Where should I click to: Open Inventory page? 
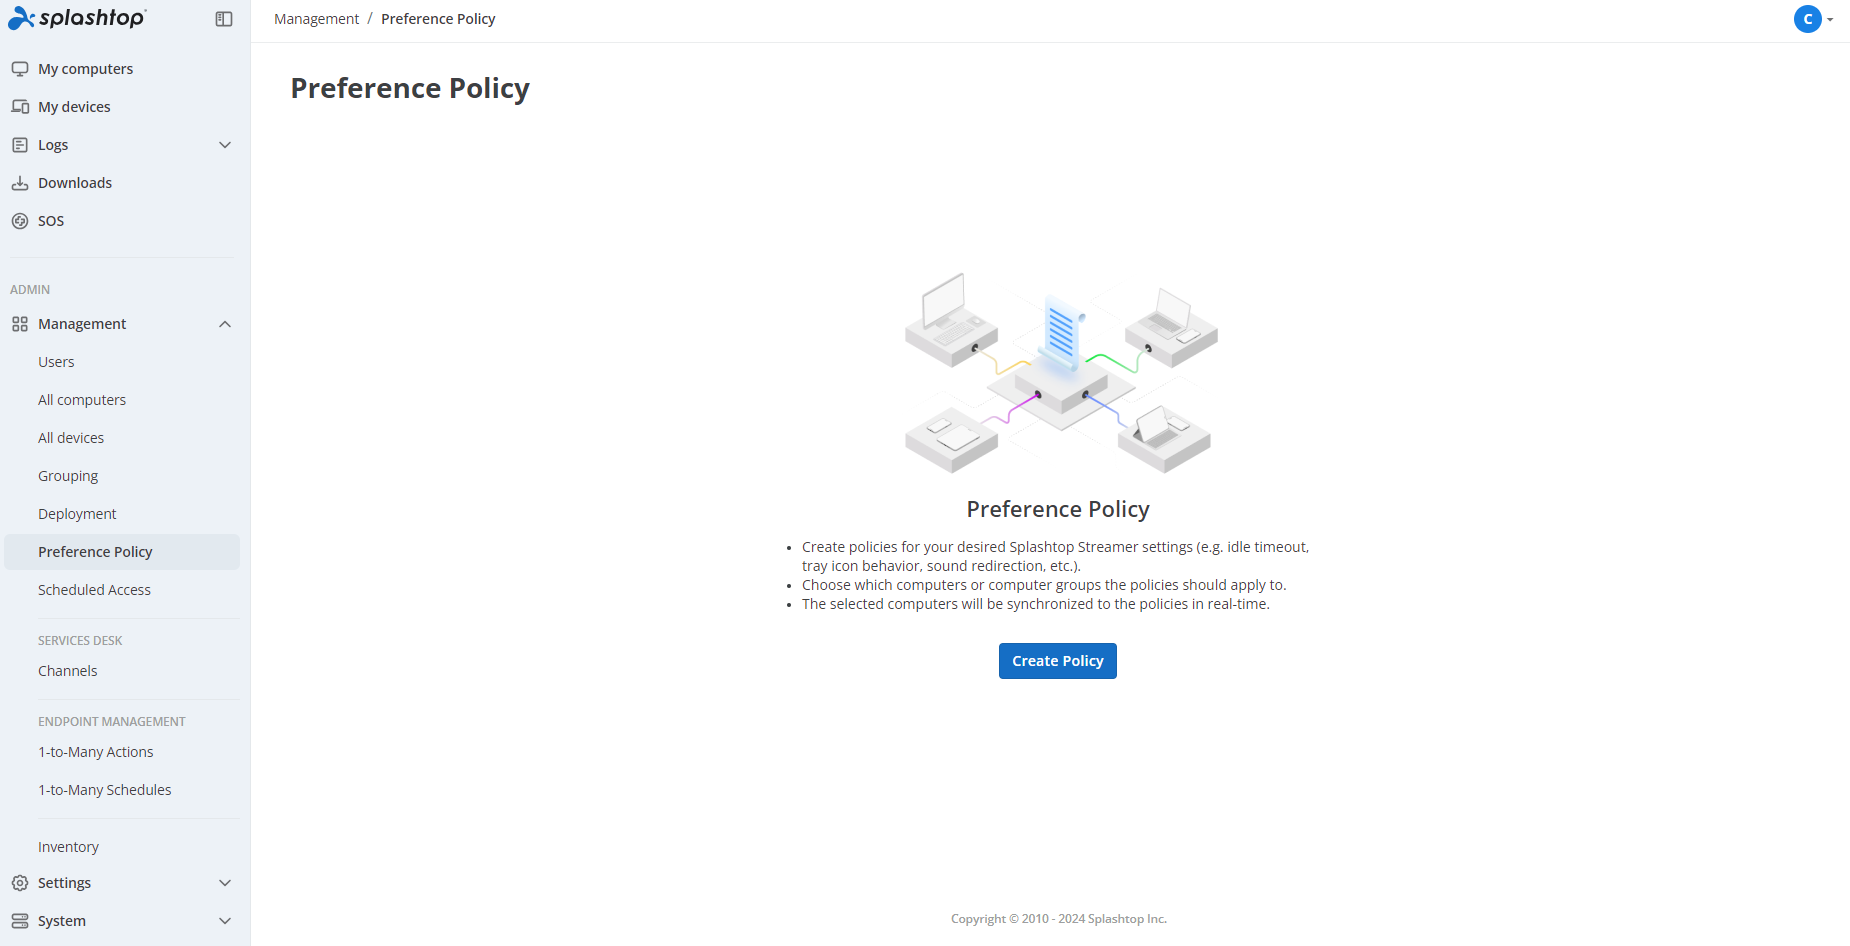[x=68, y=847]
